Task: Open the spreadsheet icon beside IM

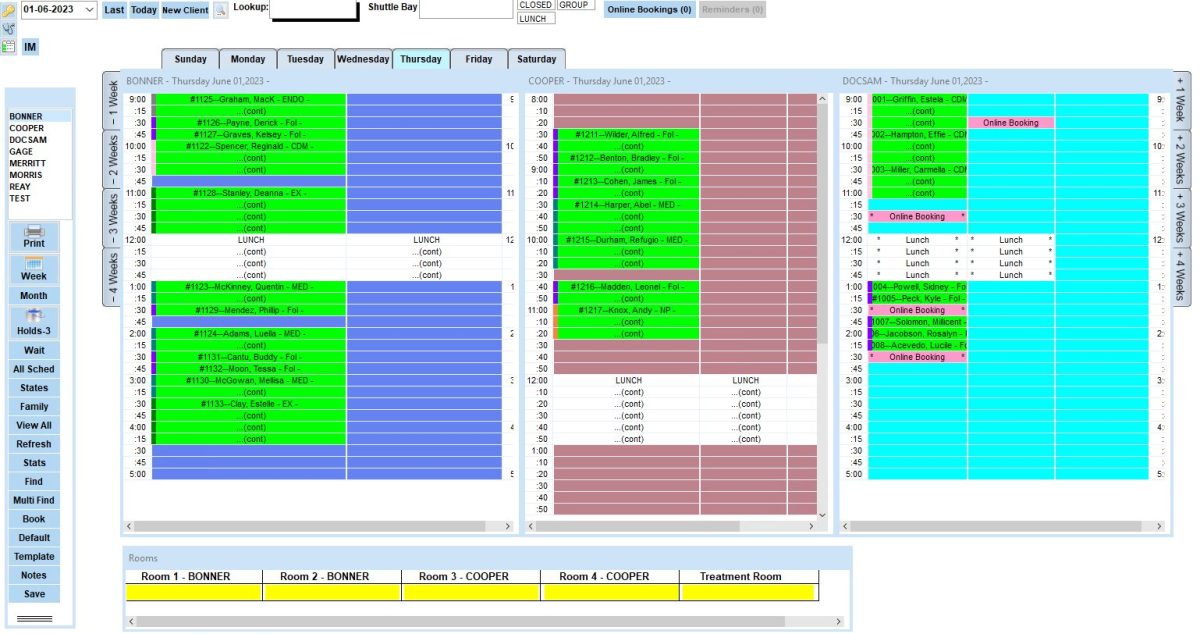Action: [9, 46]
